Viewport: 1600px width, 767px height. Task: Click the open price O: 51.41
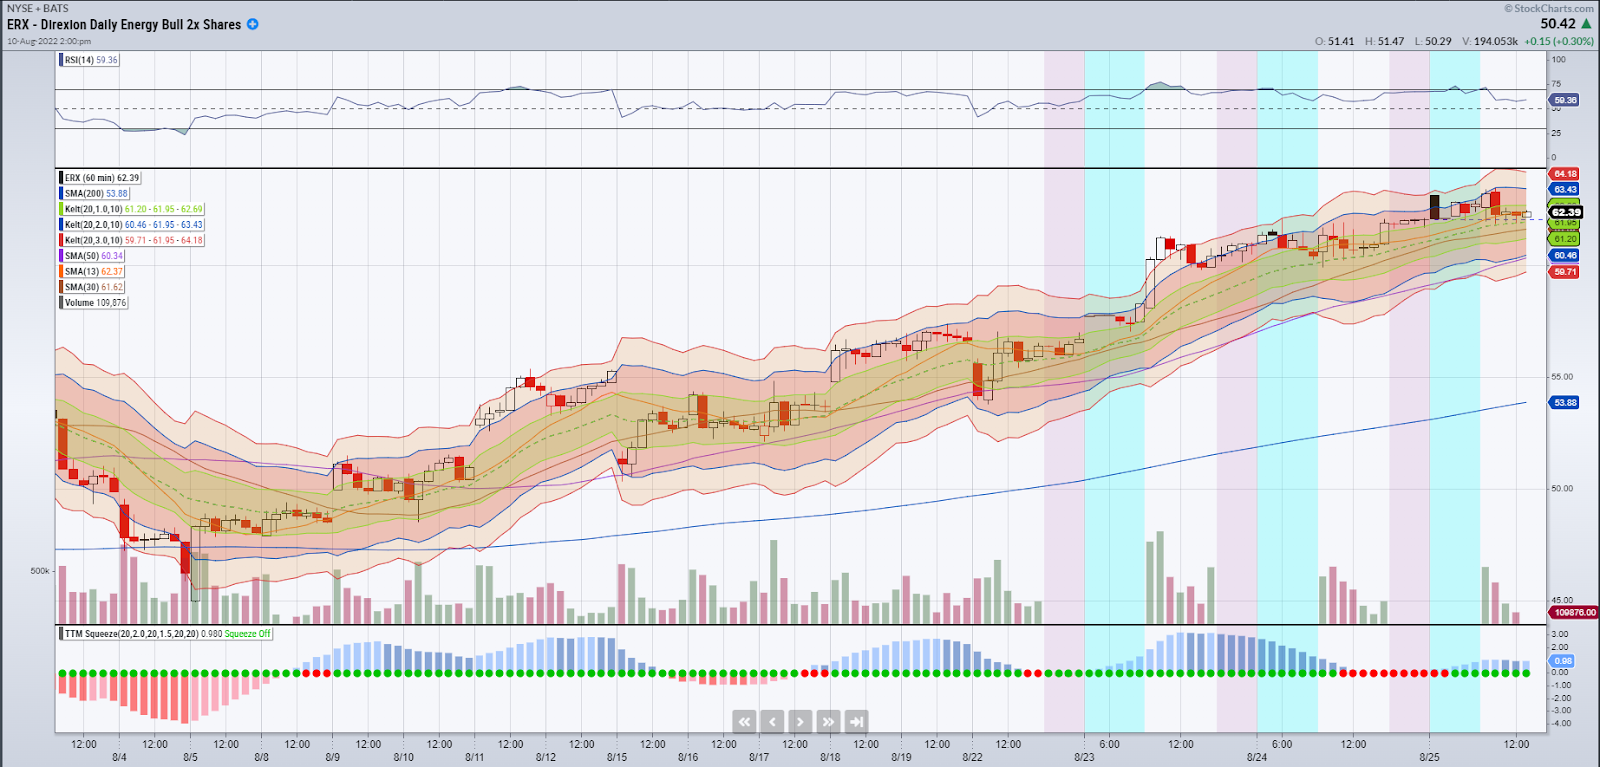[x=1335, y=41]
